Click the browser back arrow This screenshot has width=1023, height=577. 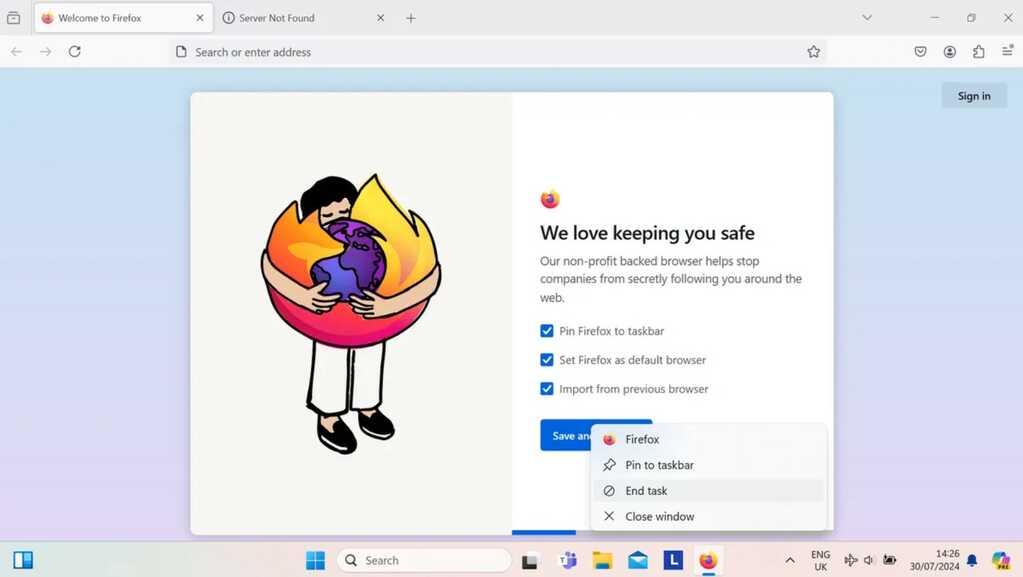[x=16, y=51]
